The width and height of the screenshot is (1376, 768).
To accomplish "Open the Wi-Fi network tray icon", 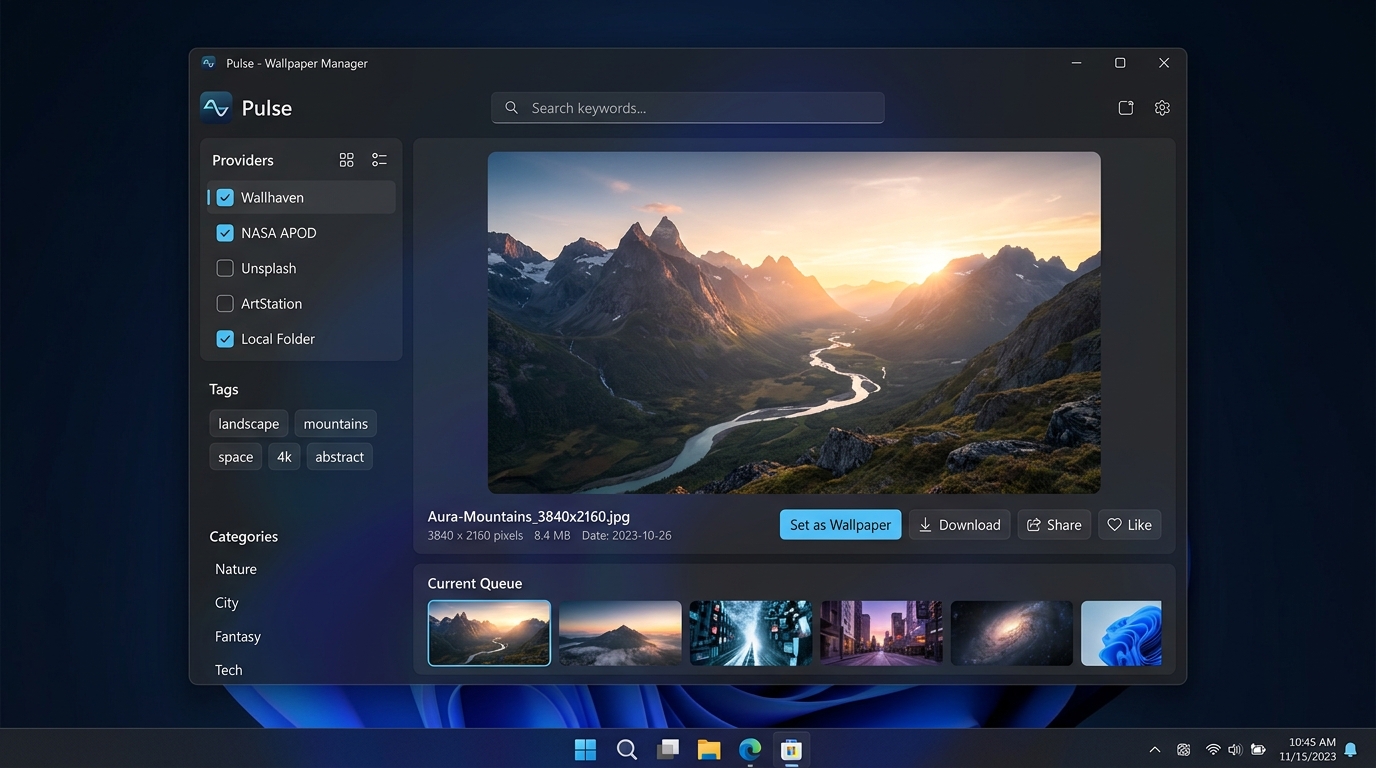I will (1213, 749).
